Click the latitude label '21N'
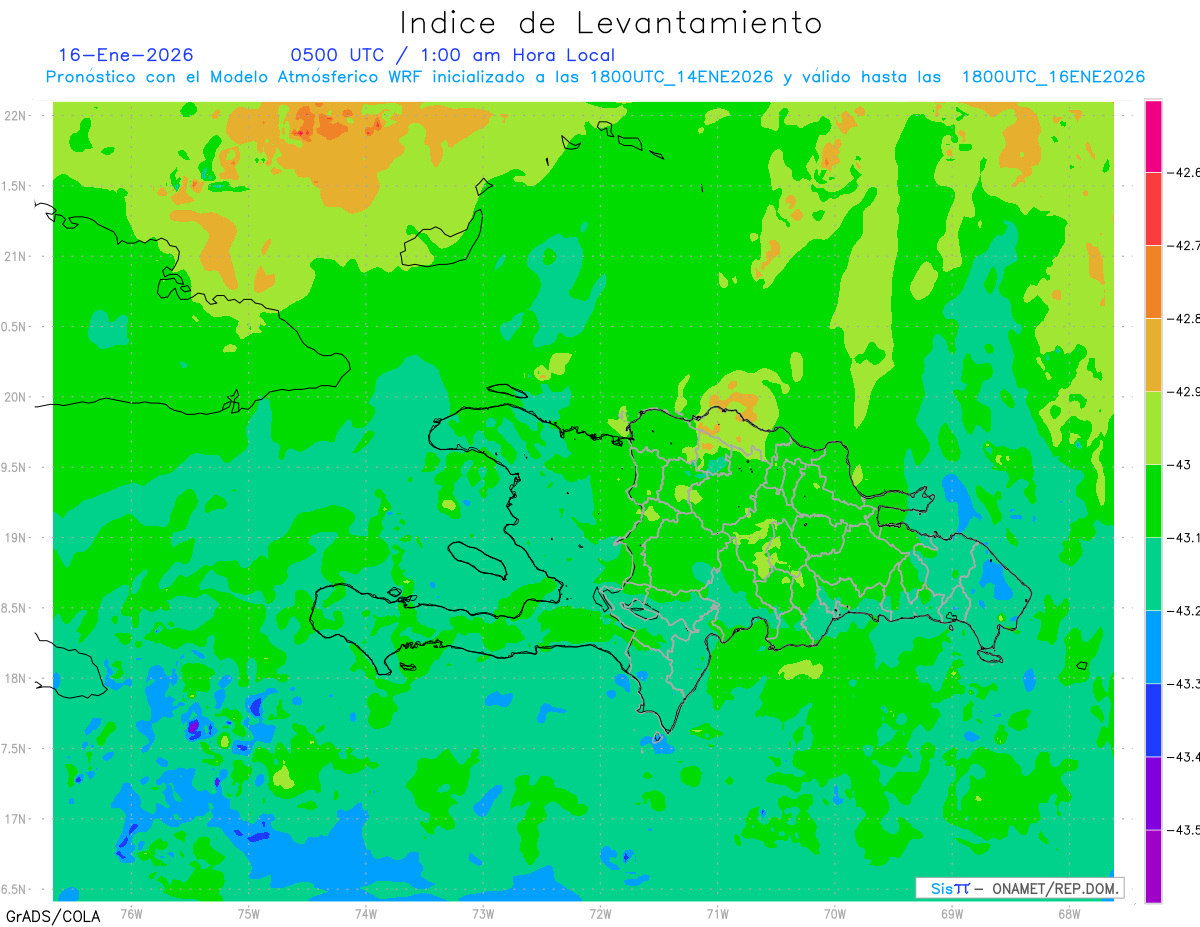The width and height of the screenshot is (1200, 927). click(16, 256)
